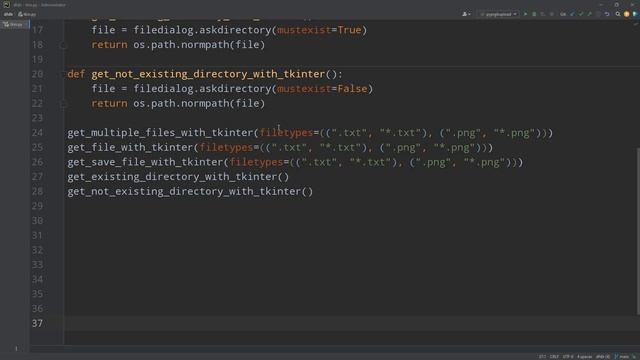Click line number 37 in the gutter
Screen dimensions: 640x360
(x=37, y=323)
